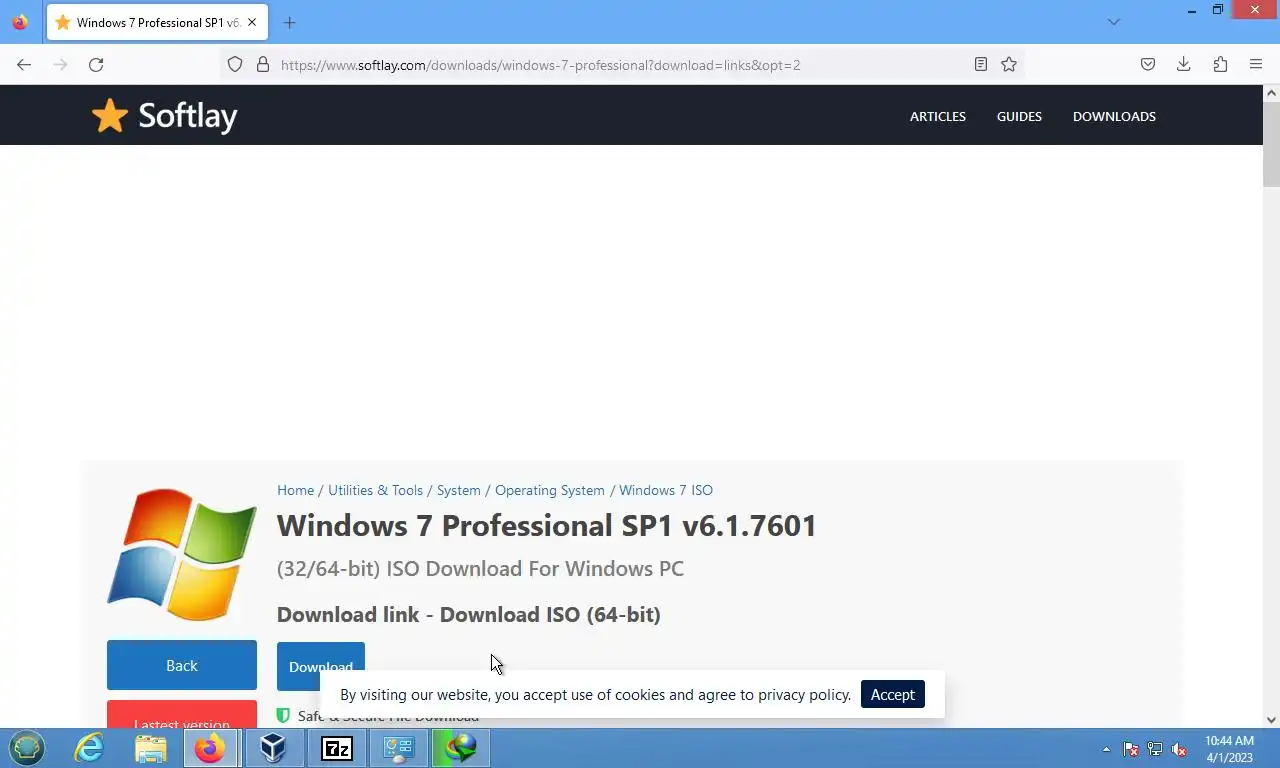Viewport: 1280px width, 768px height.
Task: Click the Action Center flag icon
Action: click(x=1131, y=749)
